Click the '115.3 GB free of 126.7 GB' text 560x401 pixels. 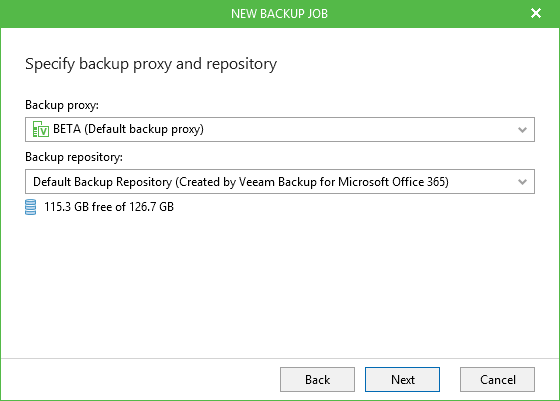[109, 207]
